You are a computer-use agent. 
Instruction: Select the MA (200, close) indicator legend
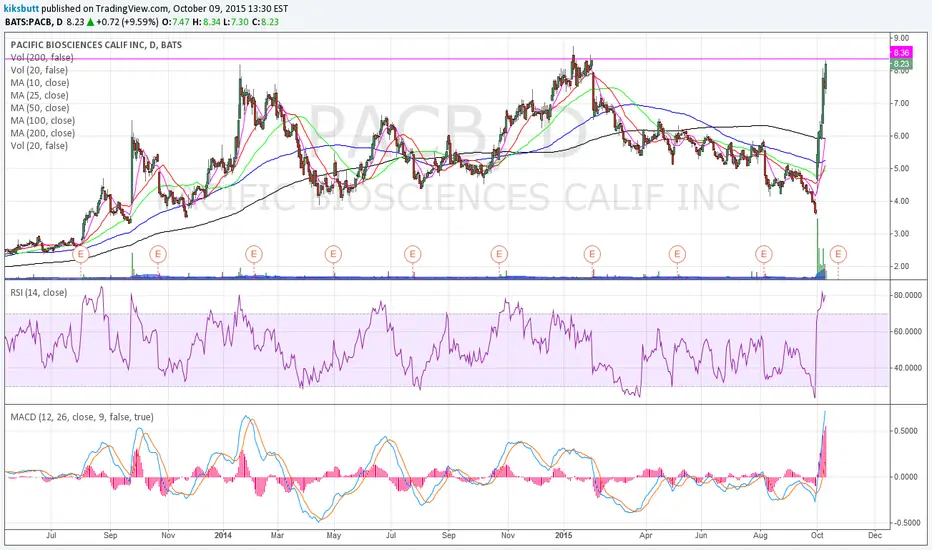[x=43, y=133]
